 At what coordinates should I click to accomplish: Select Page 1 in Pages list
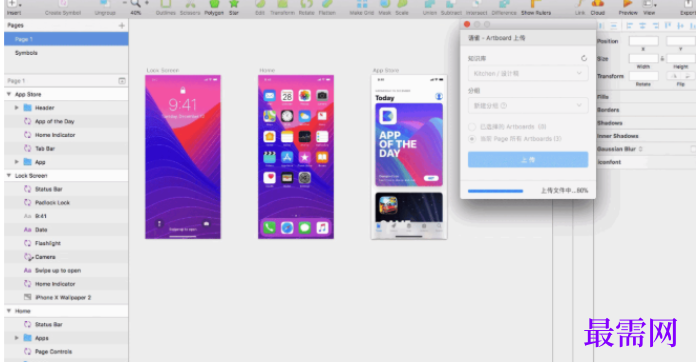[x=66, y=40]
